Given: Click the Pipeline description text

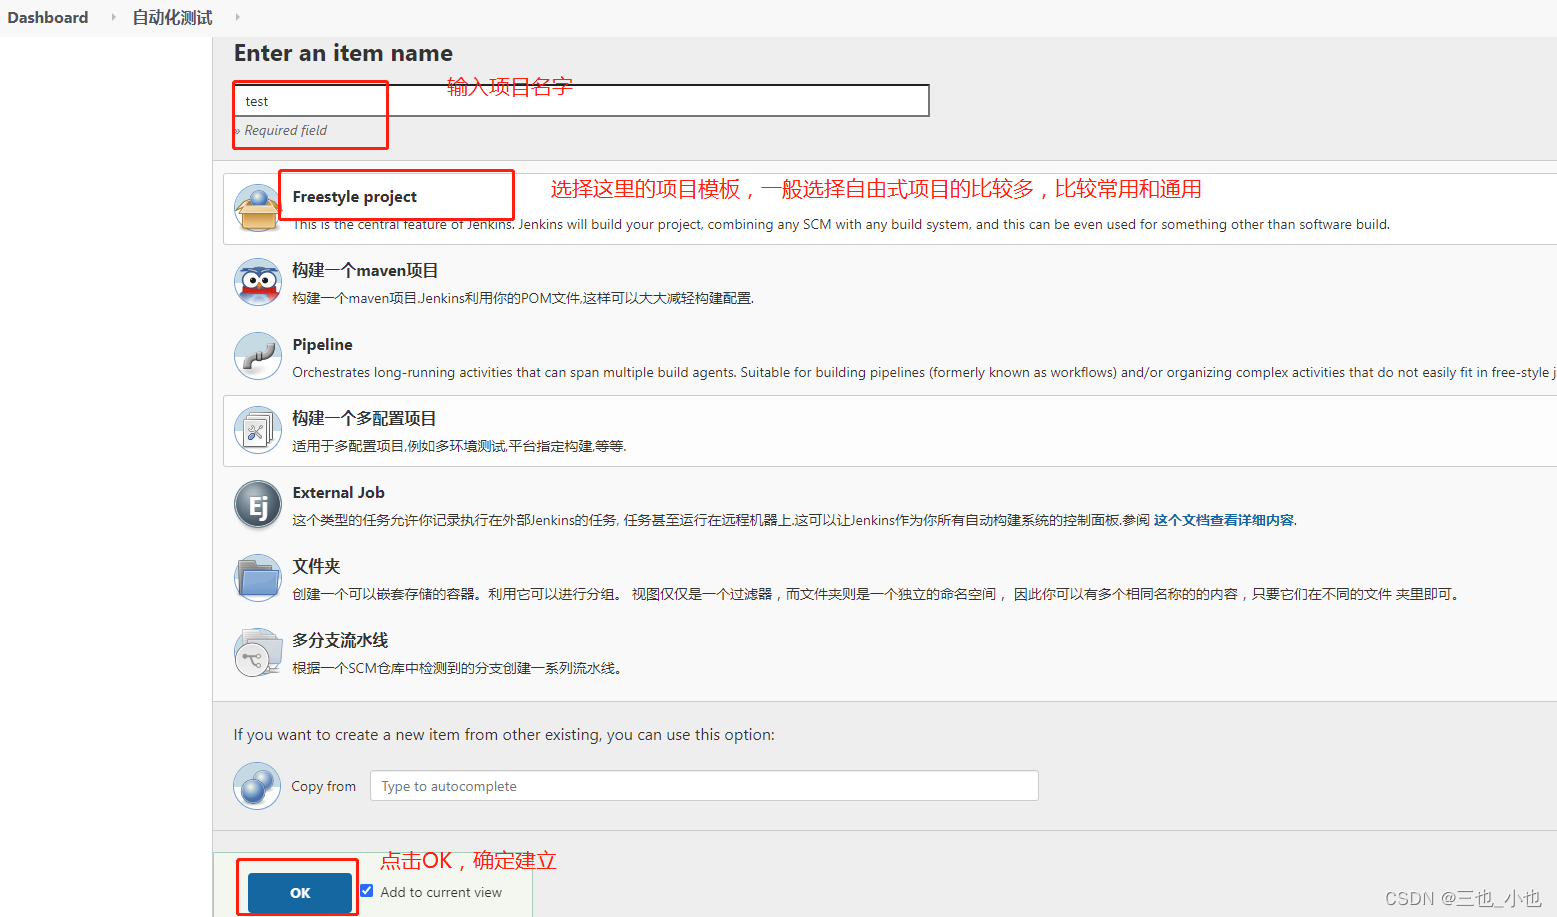Looking at the screenshot, I should tap(924, 372).
